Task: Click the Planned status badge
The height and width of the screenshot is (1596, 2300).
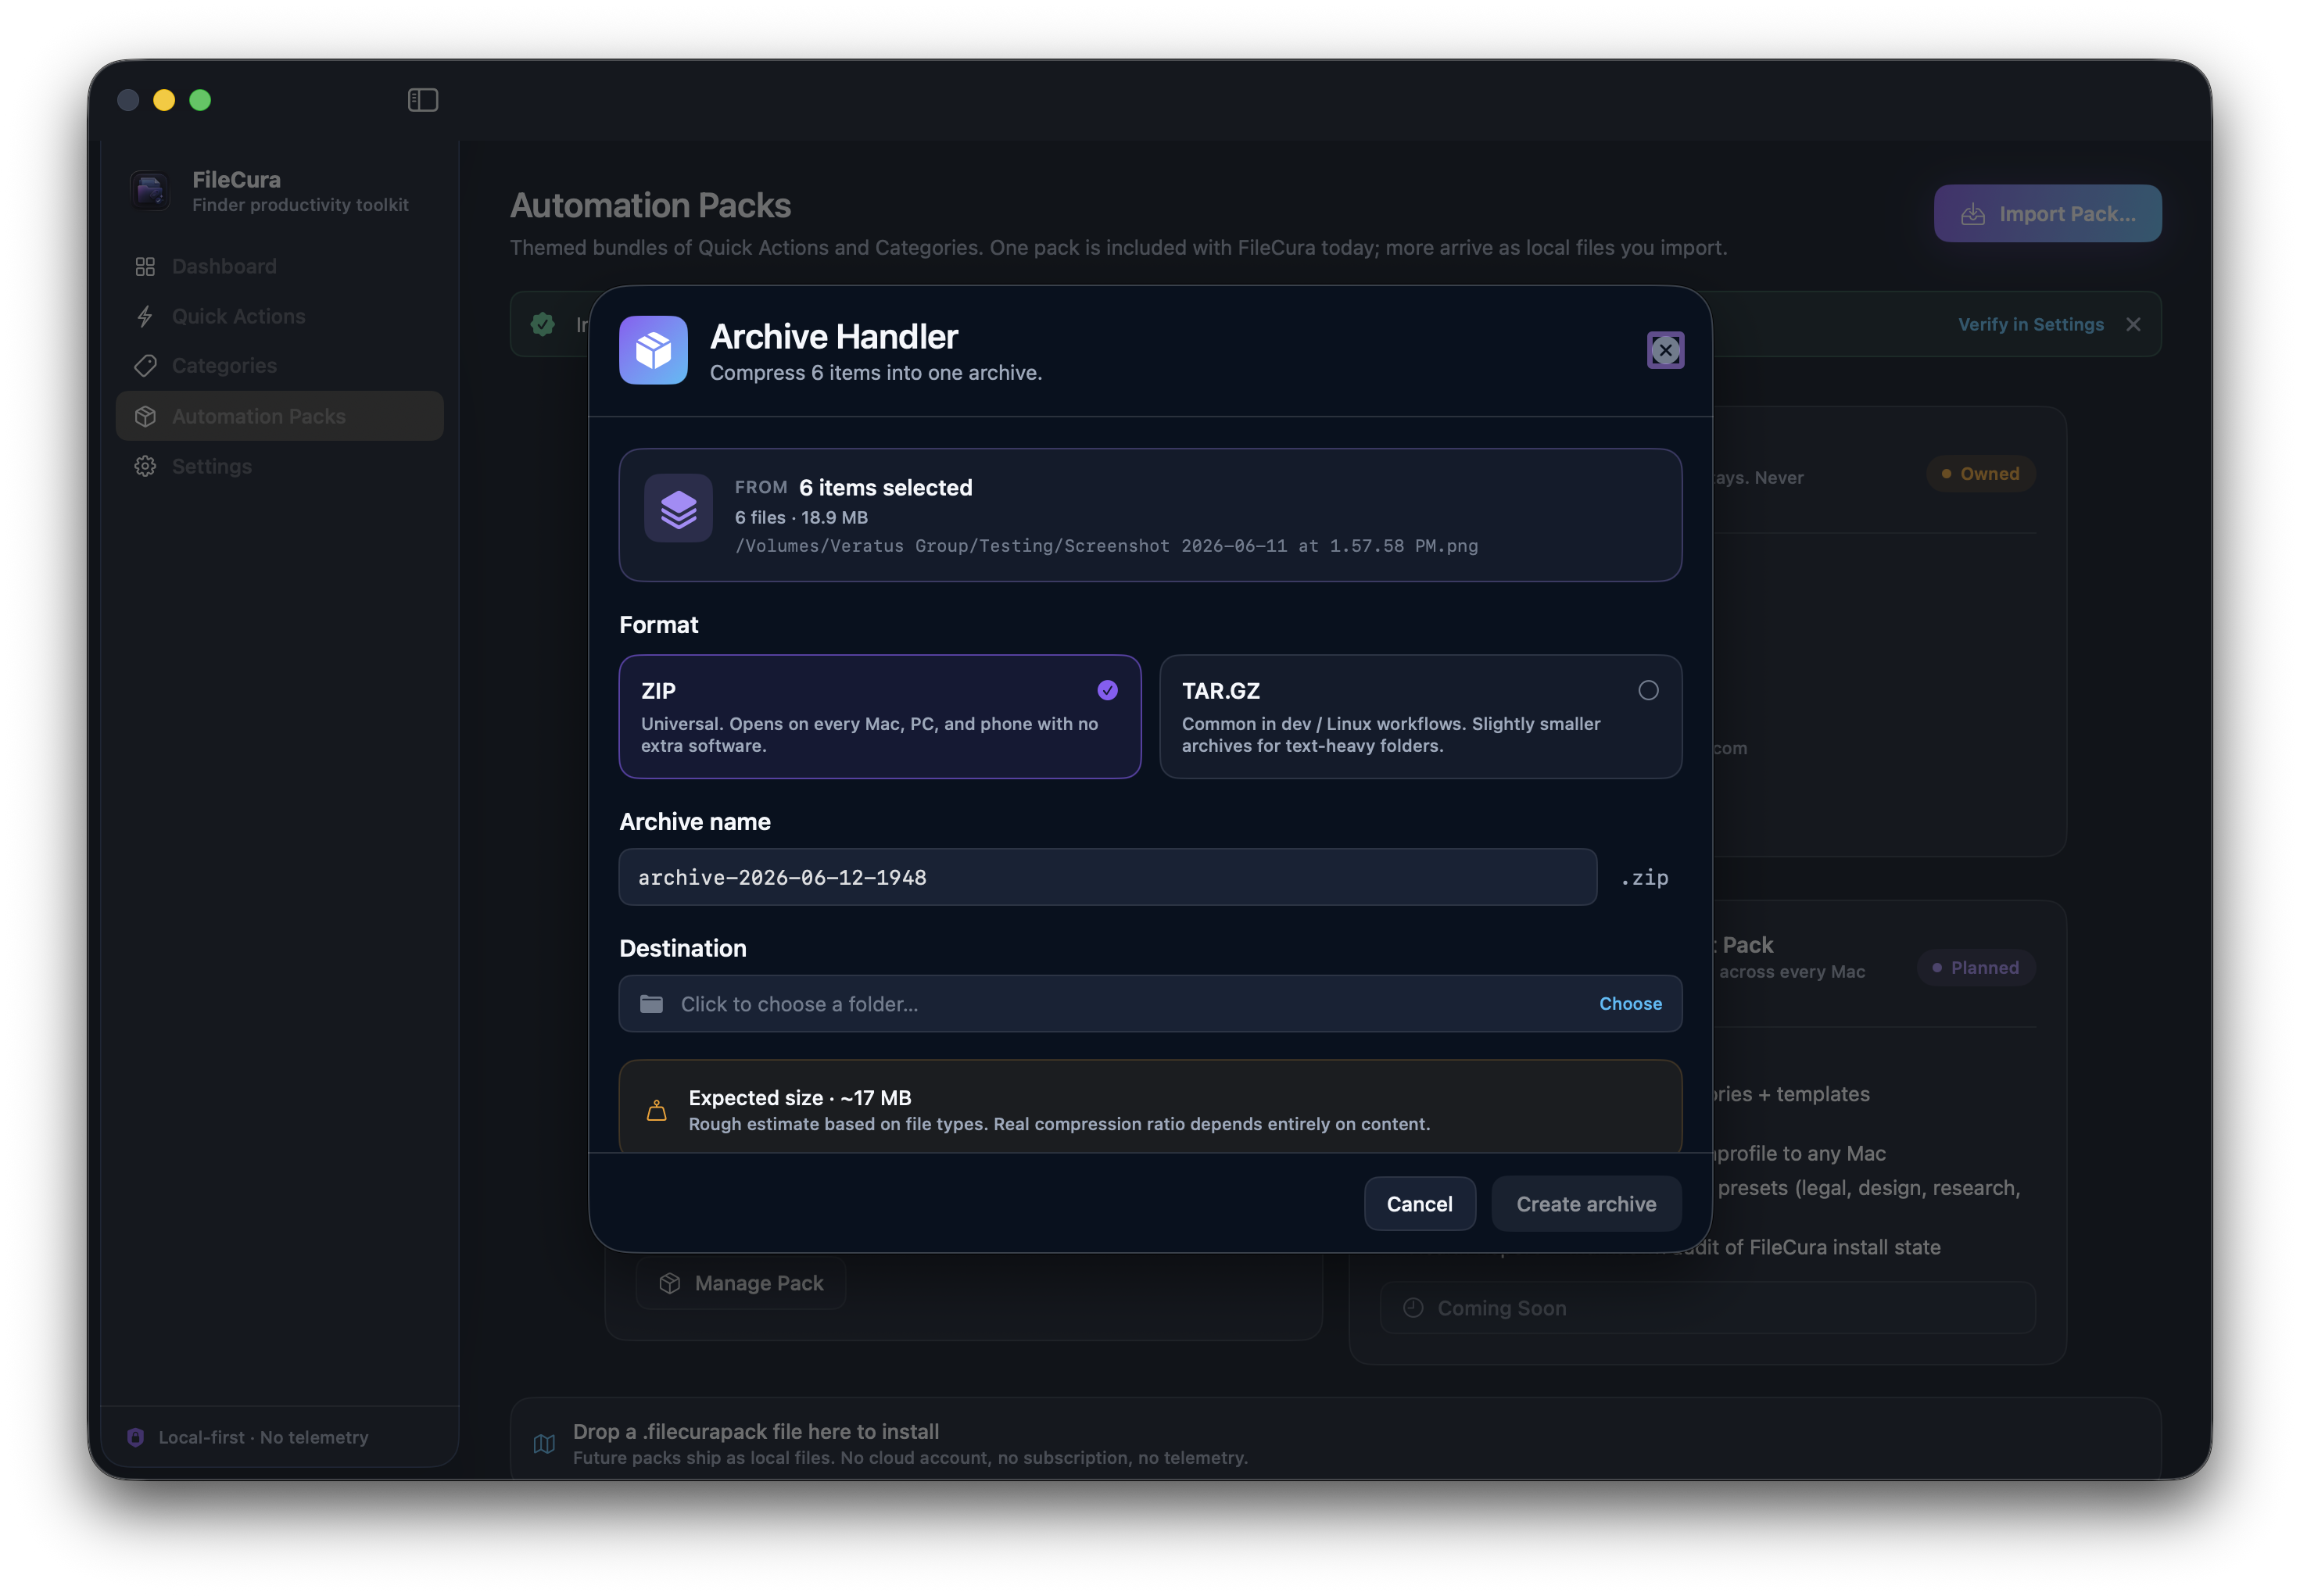Action: (1975, 967)
